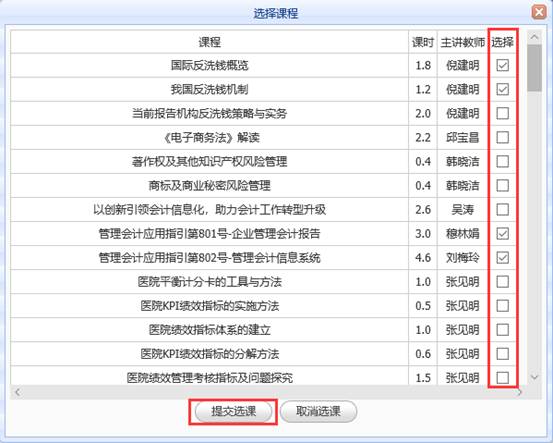Click the 提交选课 submit button
Image resolution: width=553 pixels, height=443 pixels.
233,411
